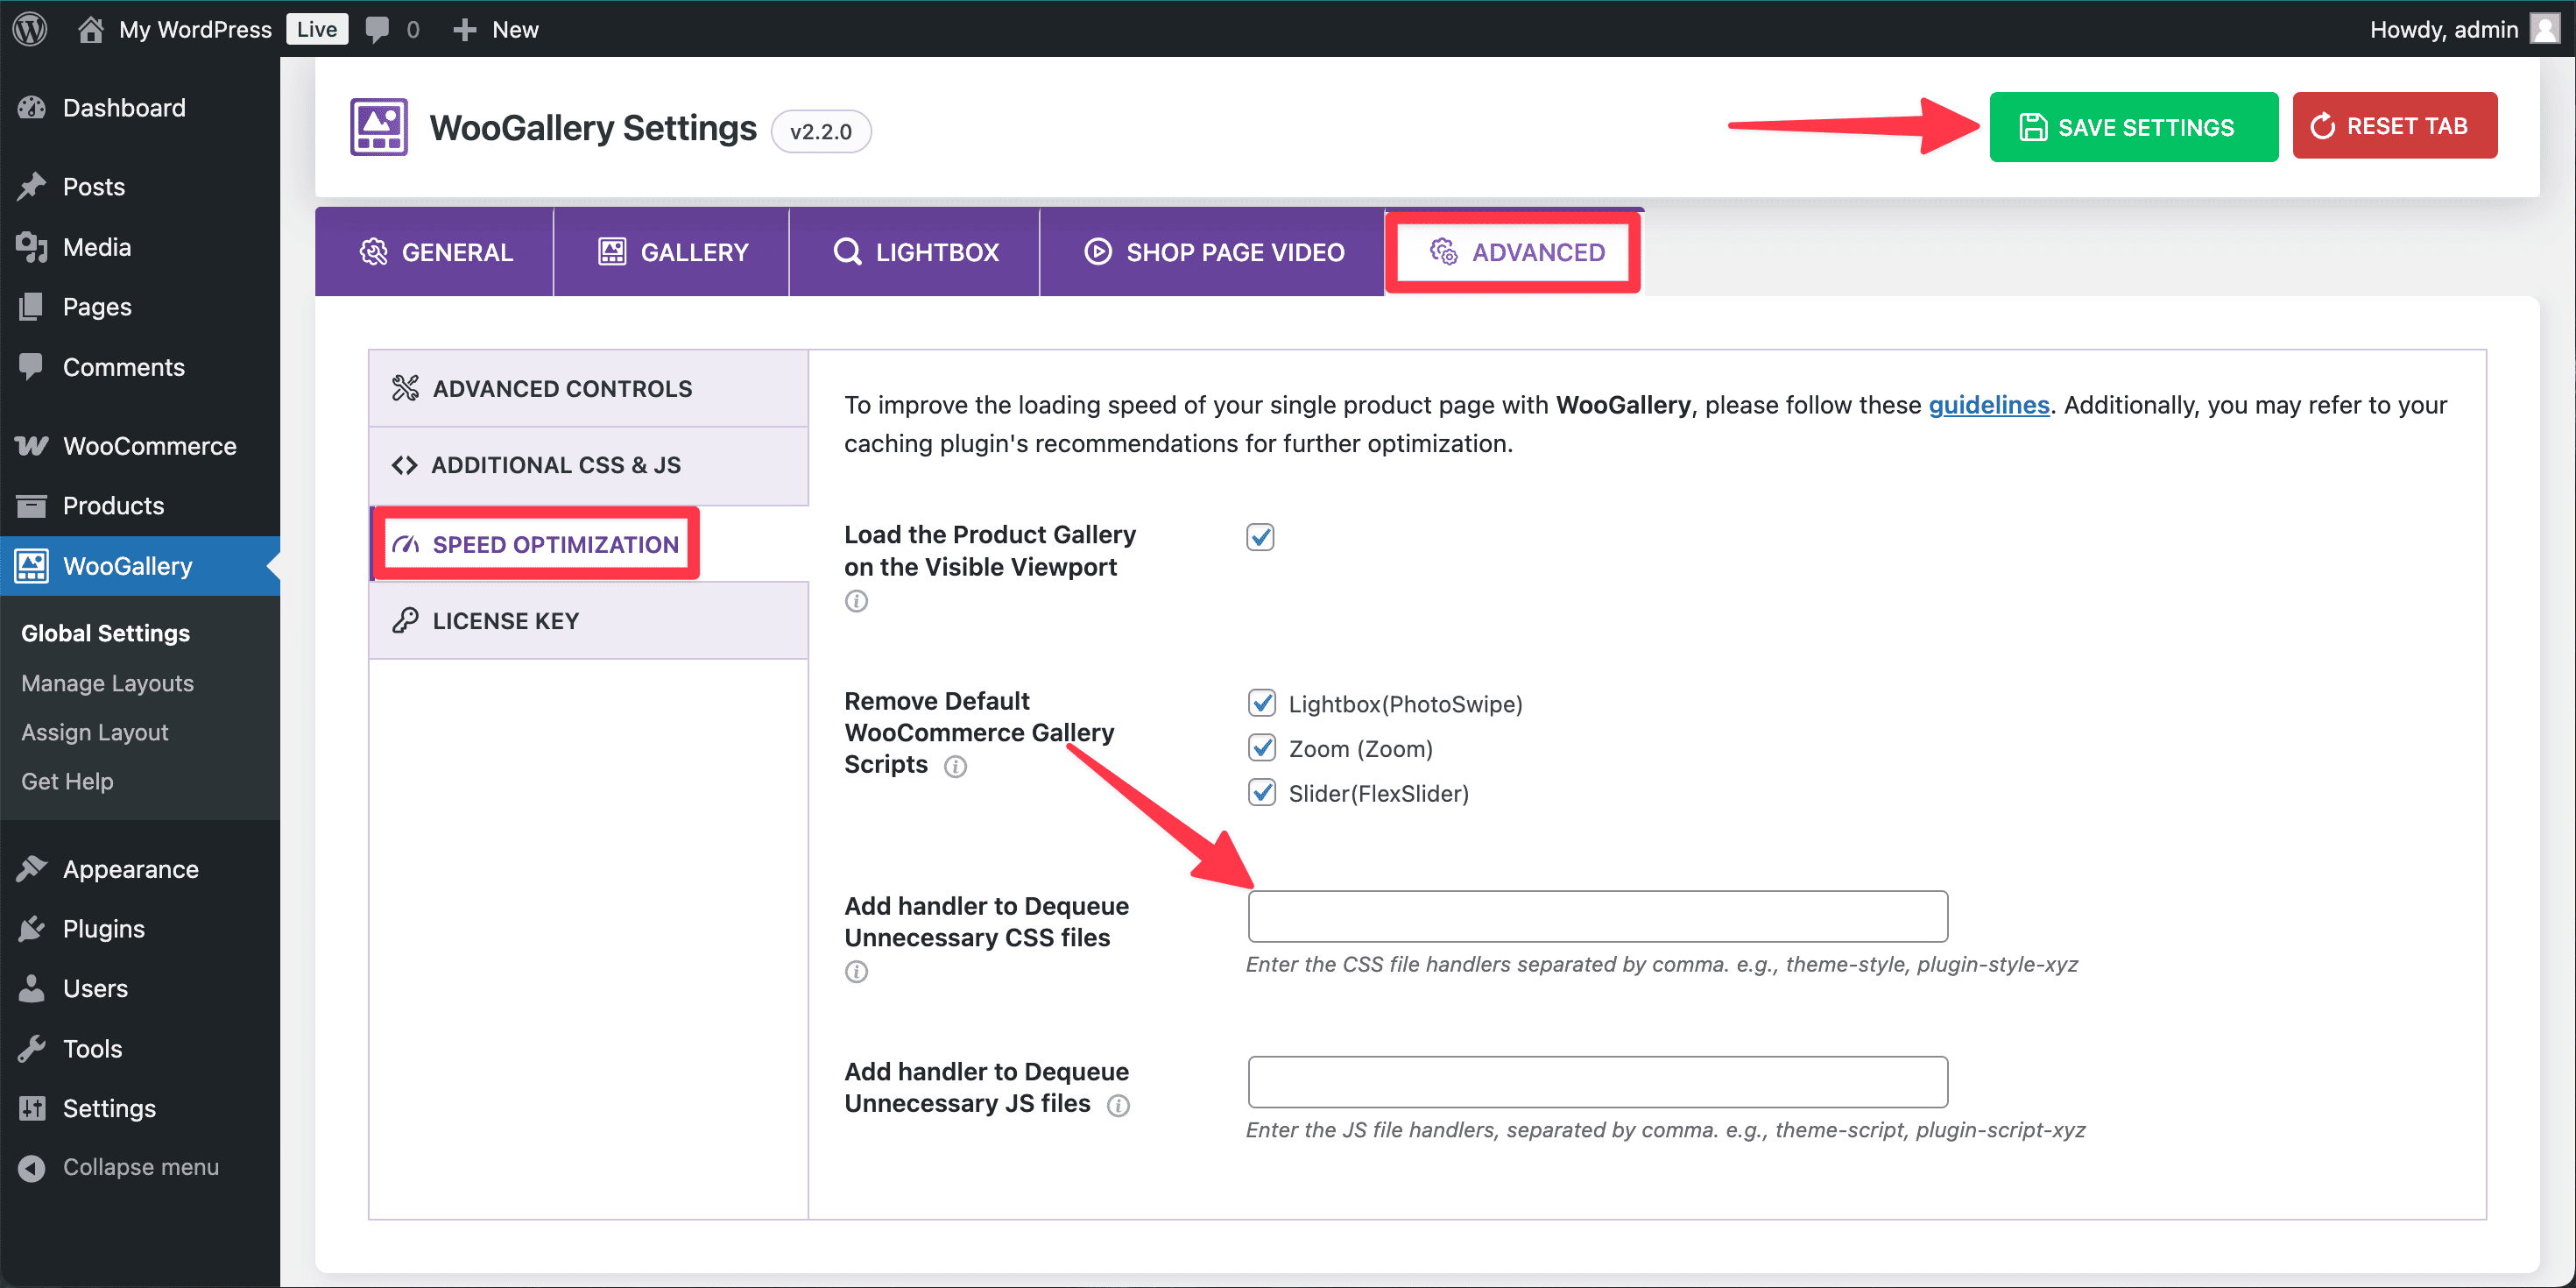
Task: Open the guidelines link
Action: point(1988,405)
